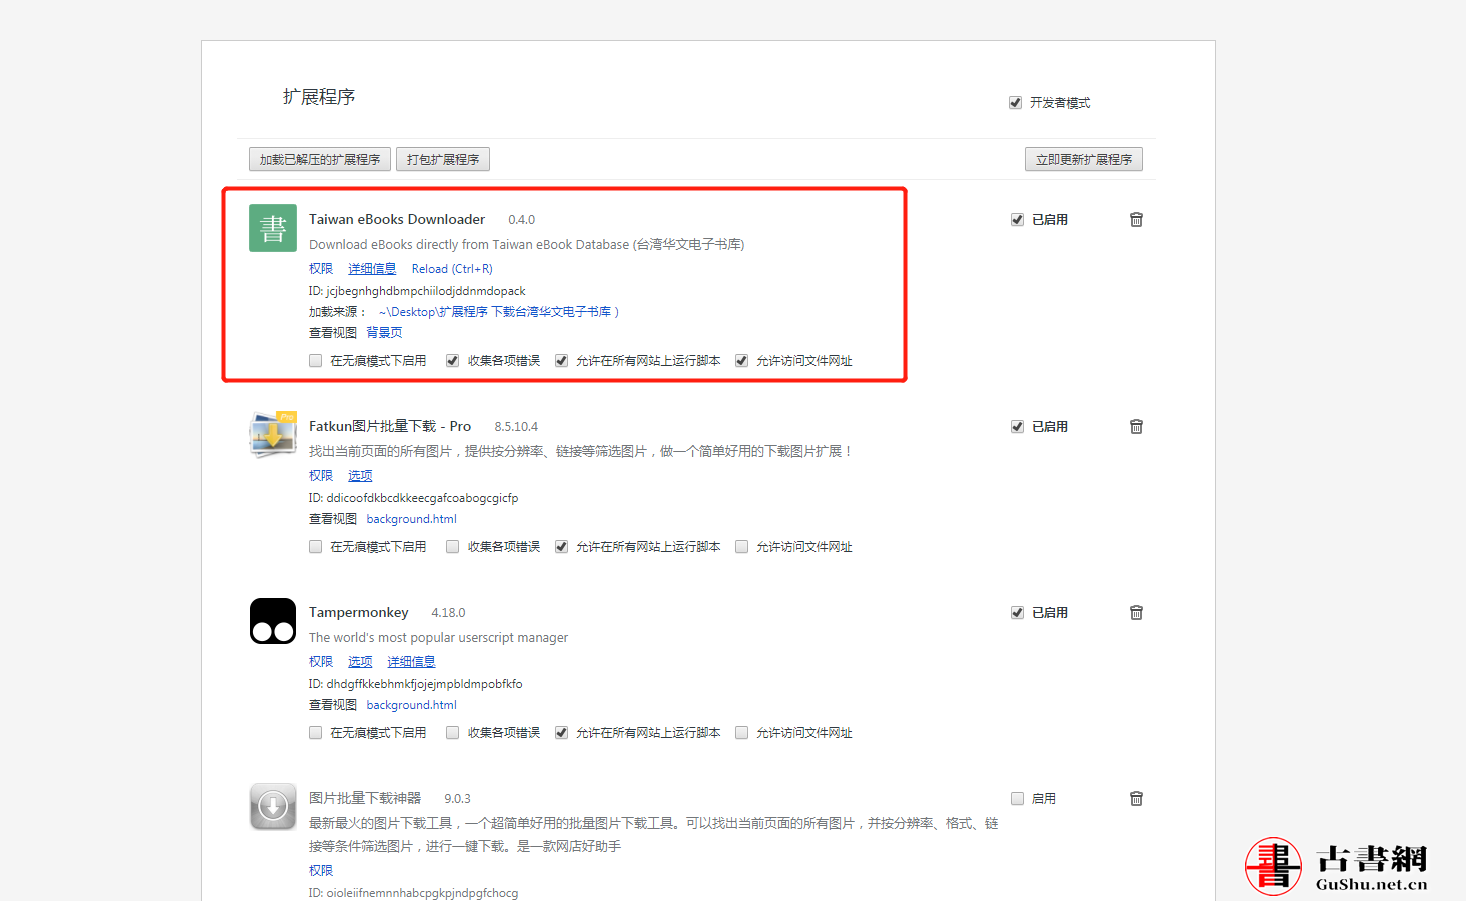Delete Taiwan eBooks Downloader via trash icon
This screenshot has width=1466, height=901.
1136,219
